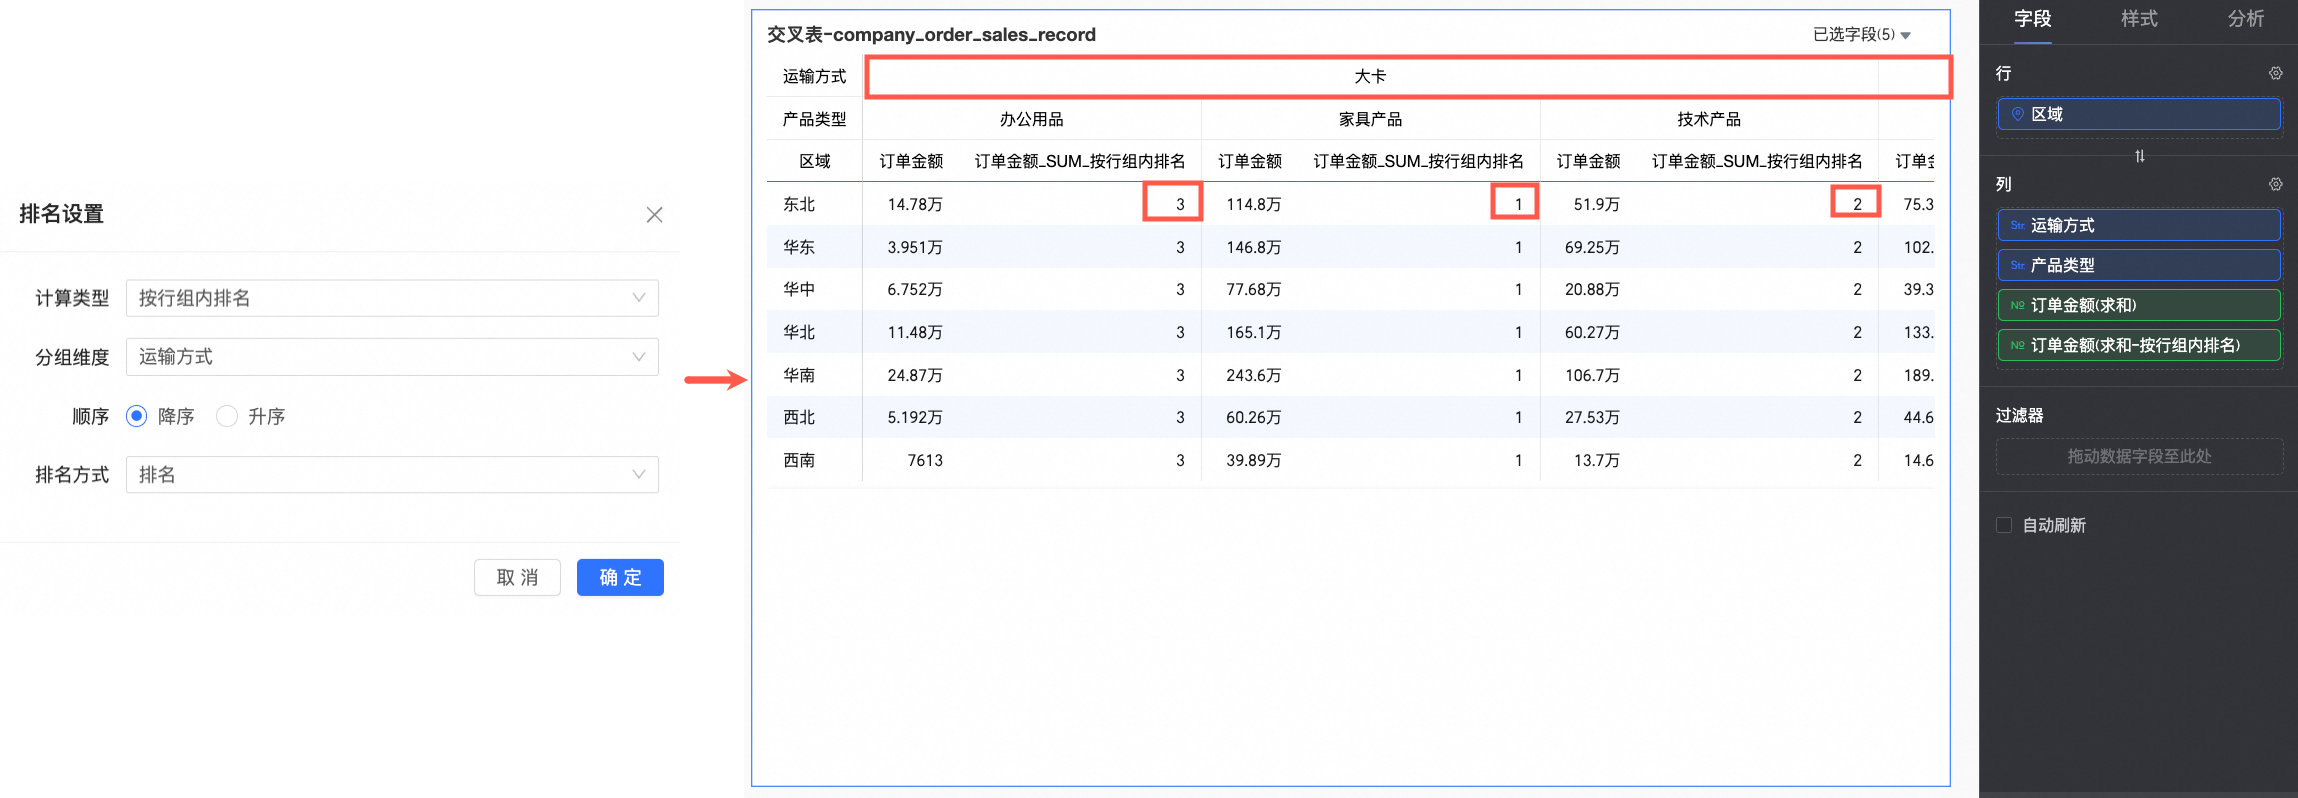This screenshot has height=798, width=2298.
Task: Click the 69.25万 cell
Action: (x=1592, y=247)
